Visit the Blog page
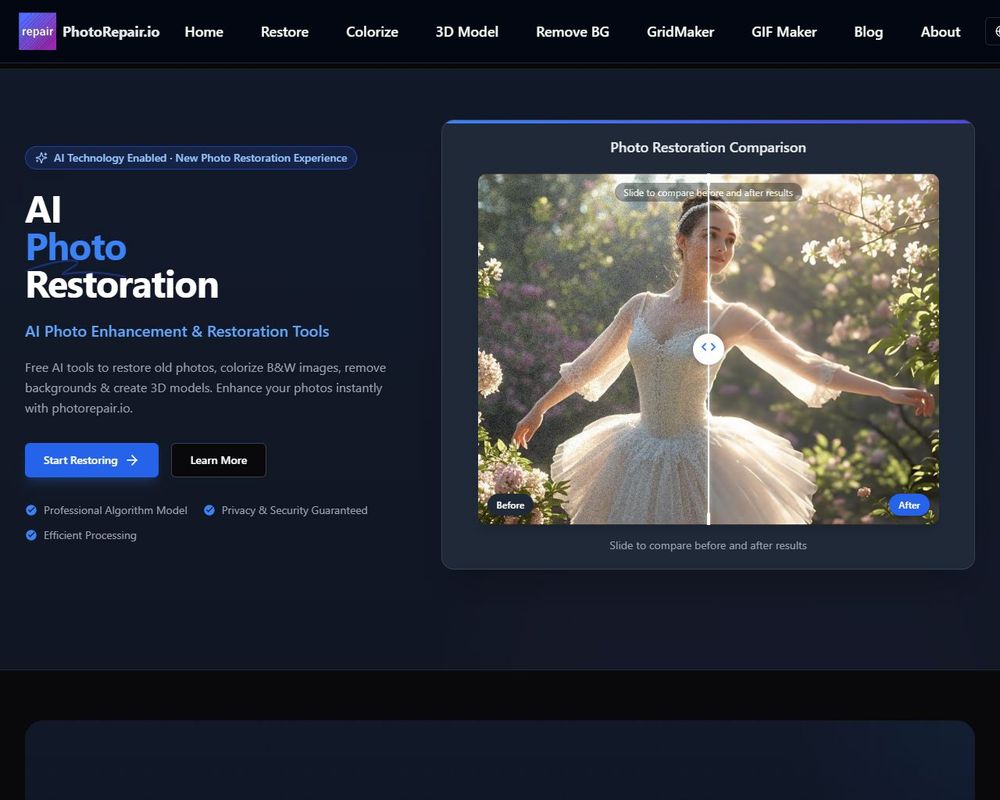Image resolution: width=1000 pixels, height=800 pixels. point(868,32)
